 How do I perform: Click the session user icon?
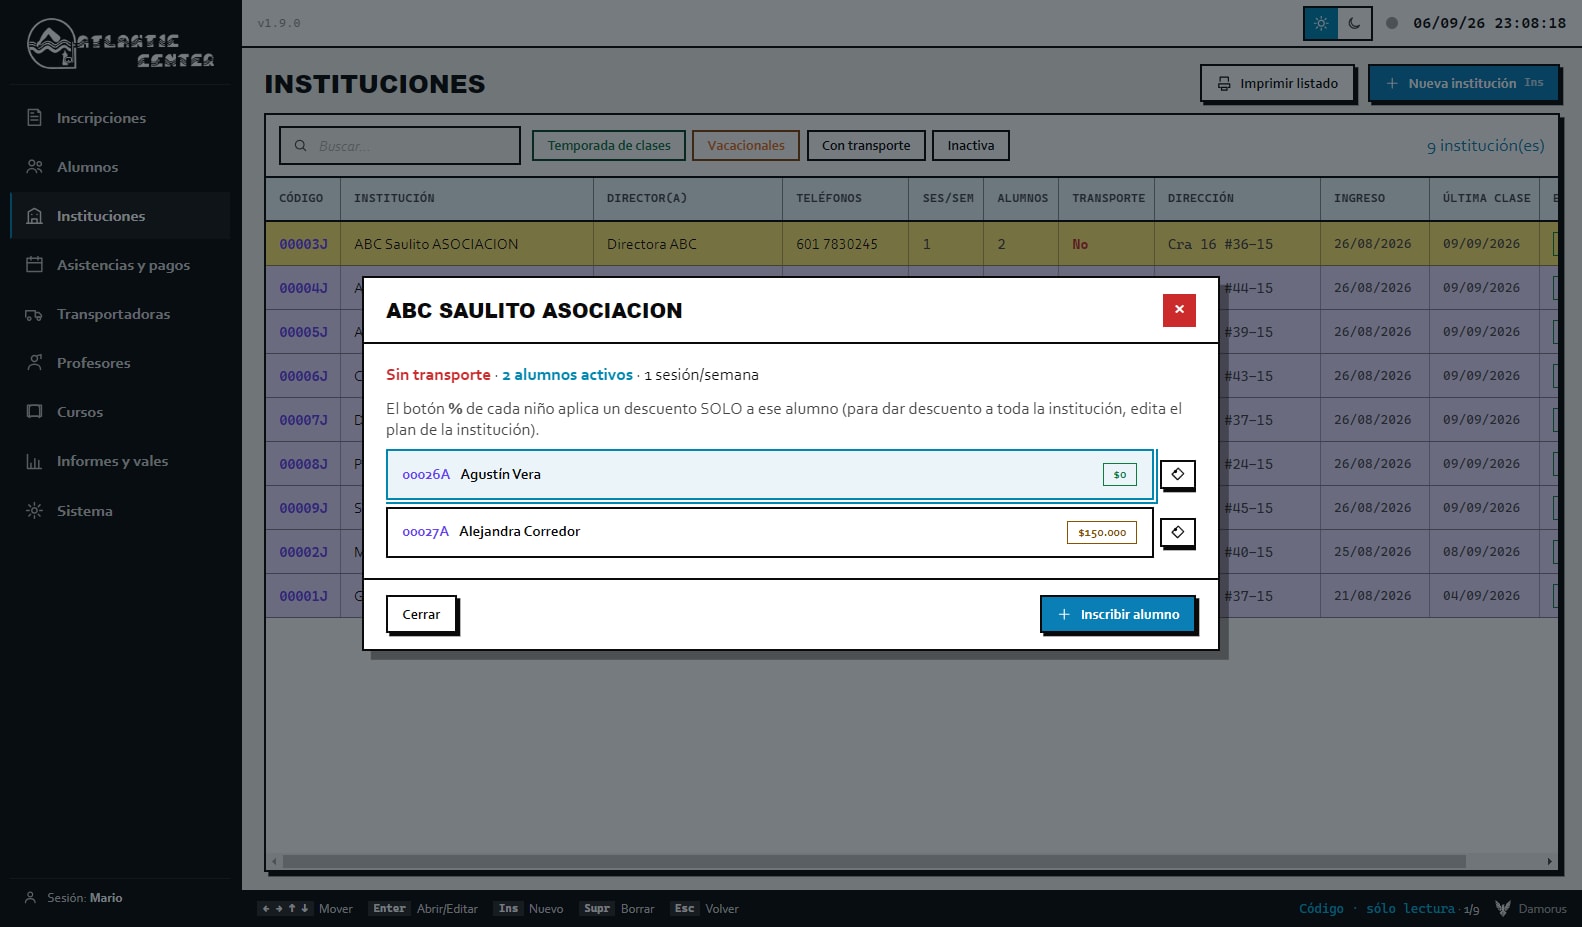[x=30, y=898]
